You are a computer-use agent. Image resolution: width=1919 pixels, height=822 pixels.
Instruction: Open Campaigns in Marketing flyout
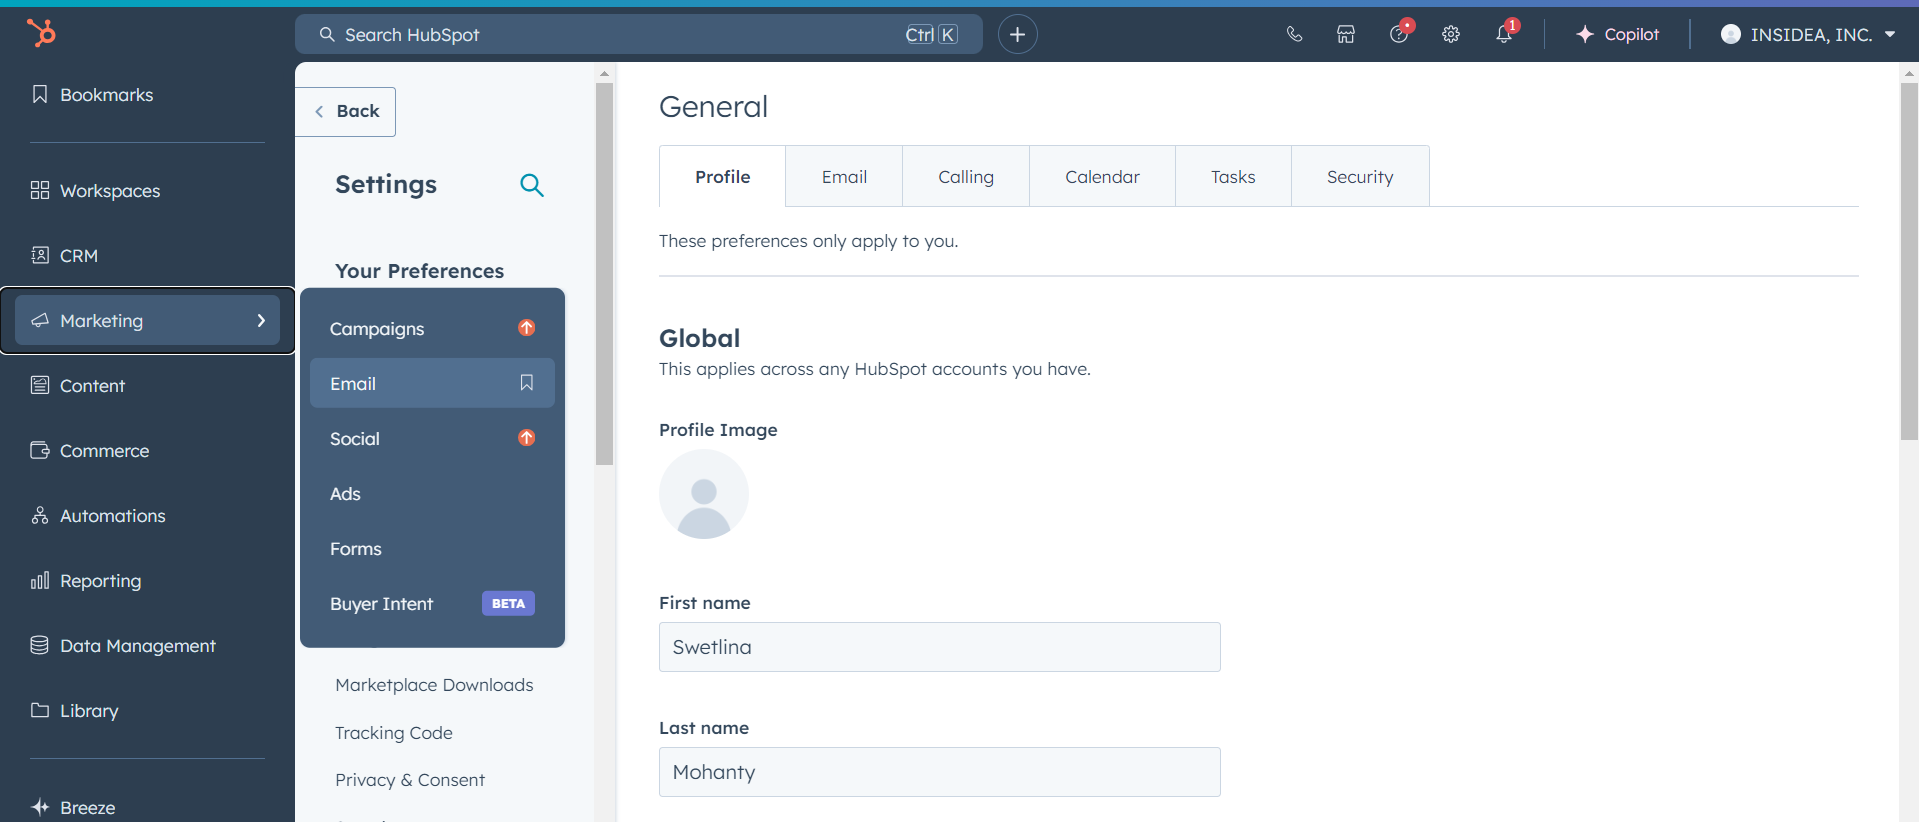(x=432, y=328)
